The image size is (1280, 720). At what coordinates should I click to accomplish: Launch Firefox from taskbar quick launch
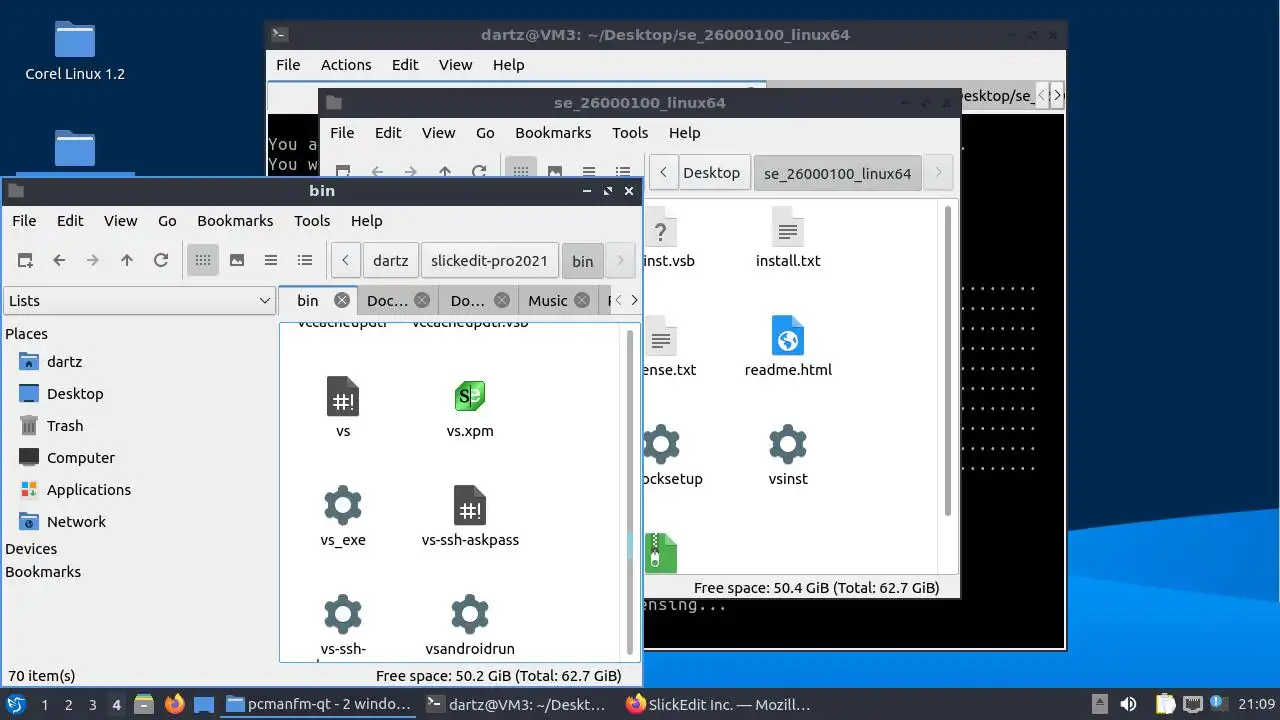pyautogui.click(x=174, y=704)
